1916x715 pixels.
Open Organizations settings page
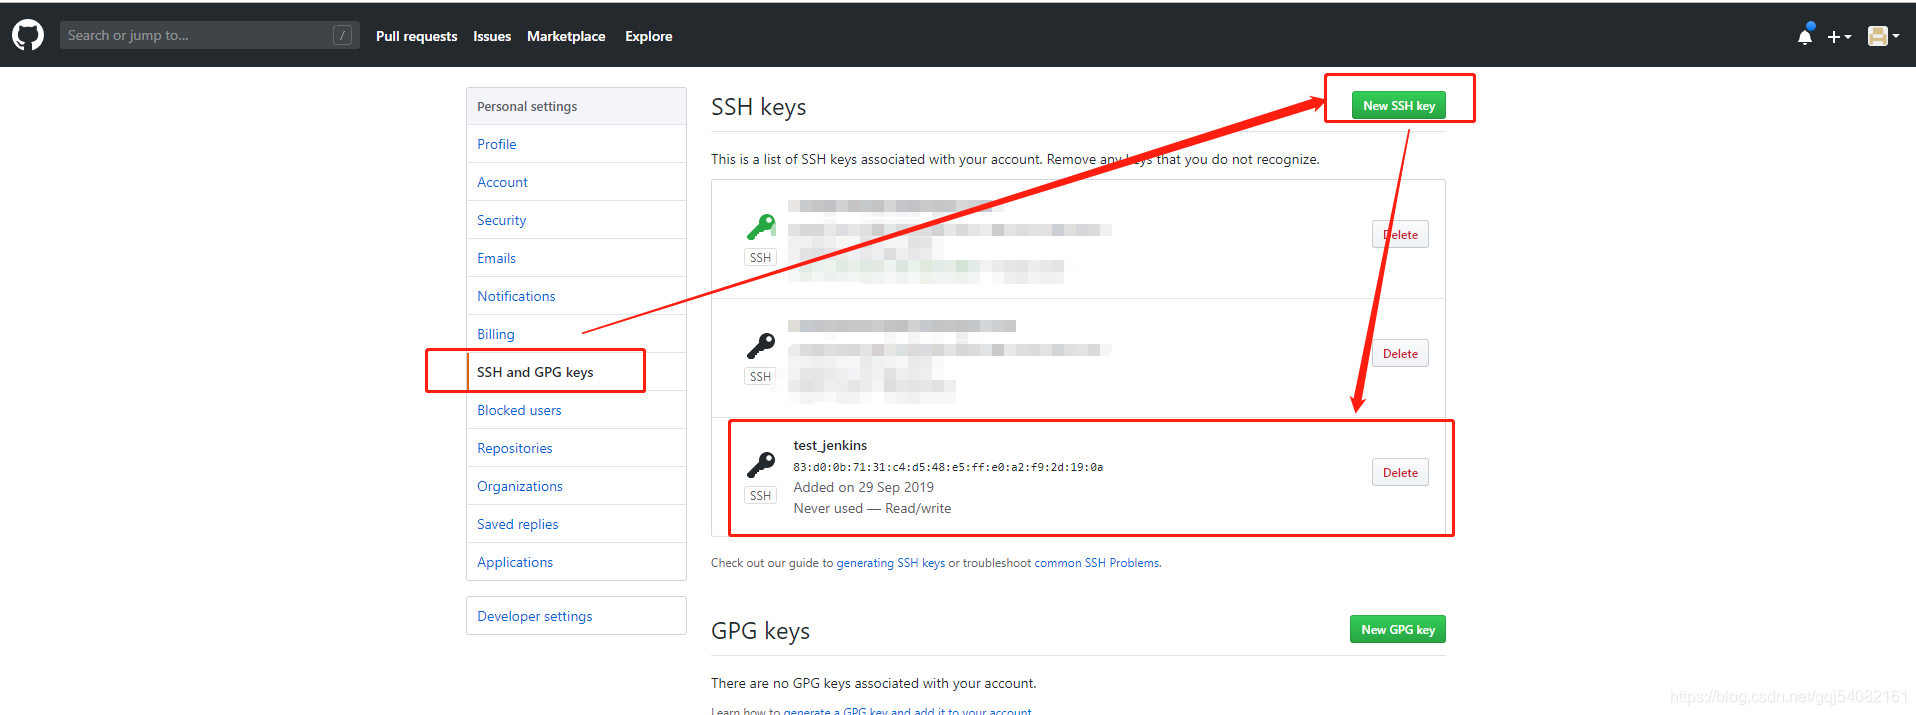576,486
